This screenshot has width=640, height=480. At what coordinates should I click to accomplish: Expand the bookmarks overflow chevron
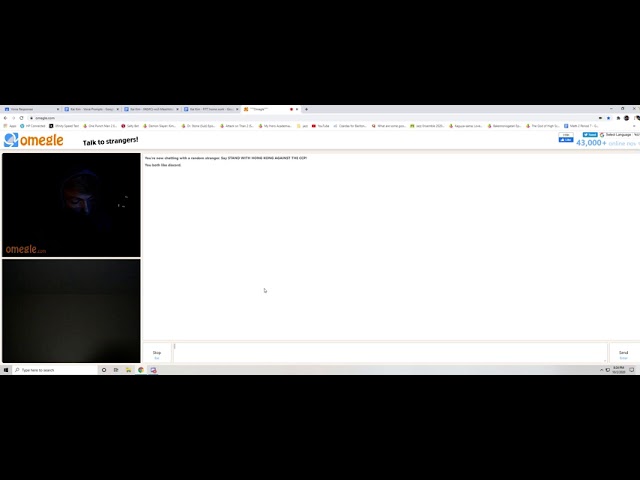[634, 126]
